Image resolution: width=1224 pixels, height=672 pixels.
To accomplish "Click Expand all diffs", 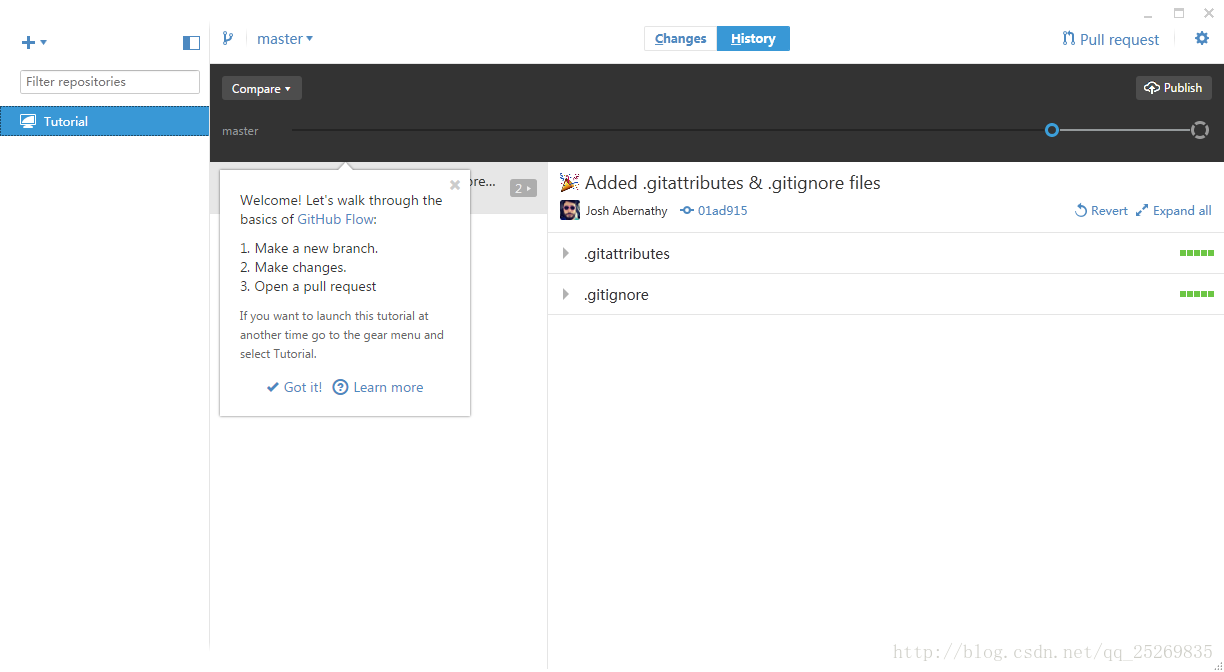I will tap(1174, 211).
